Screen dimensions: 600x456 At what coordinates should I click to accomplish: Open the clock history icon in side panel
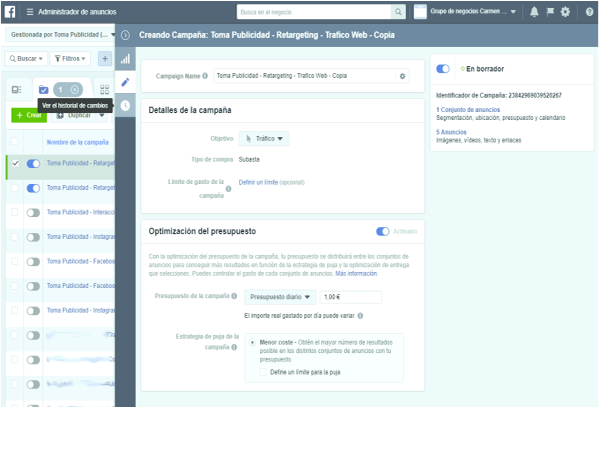coord(125,105)
